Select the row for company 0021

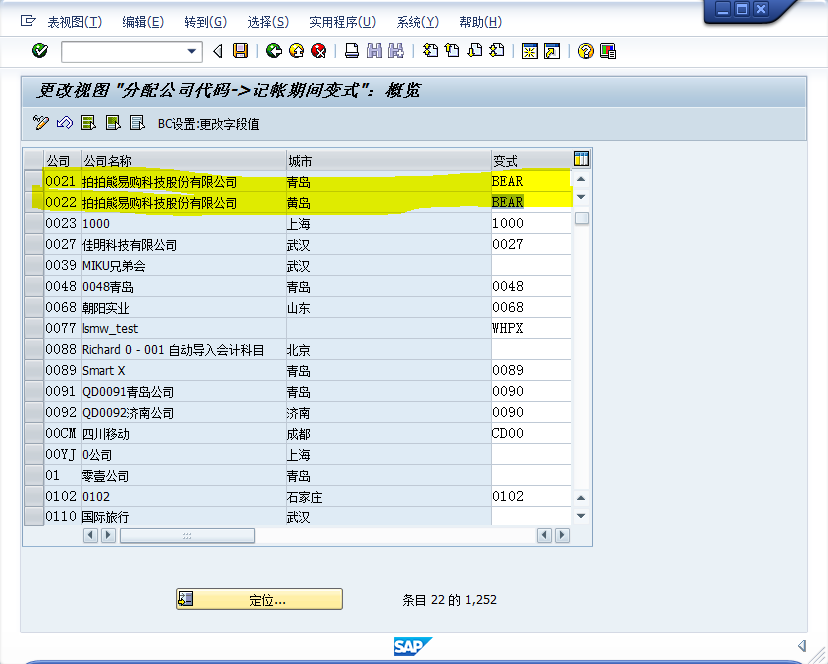34,181
